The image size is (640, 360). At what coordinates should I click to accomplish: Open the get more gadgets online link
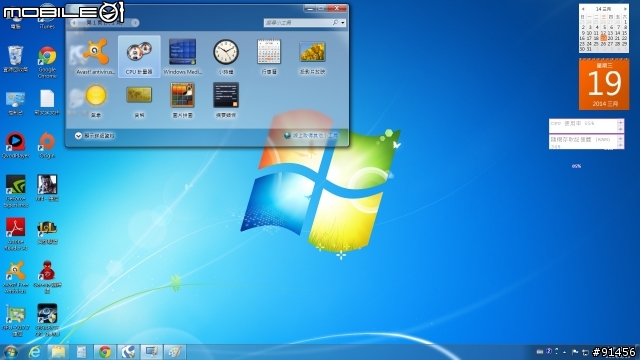pos(311,136)
